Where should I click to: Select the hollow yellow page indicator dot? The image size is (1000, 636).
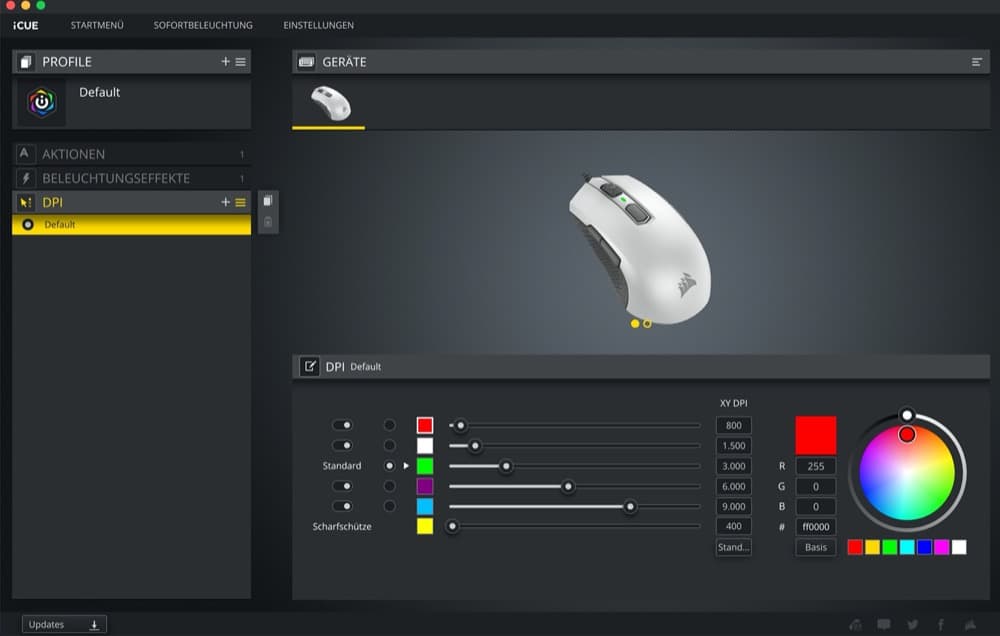pyautogui.click(x=647, y=324)
